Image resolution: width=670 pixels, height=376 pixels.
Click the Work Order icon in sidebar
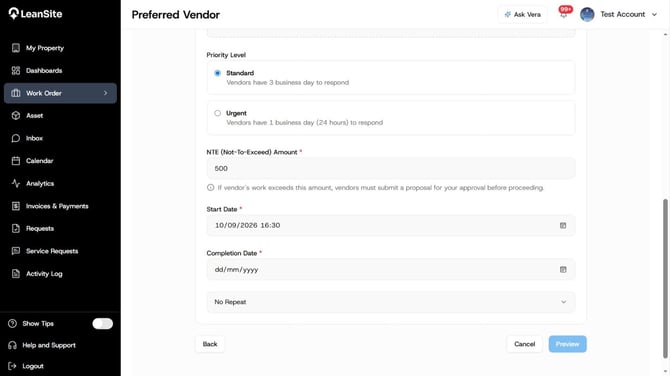(16, 93)
